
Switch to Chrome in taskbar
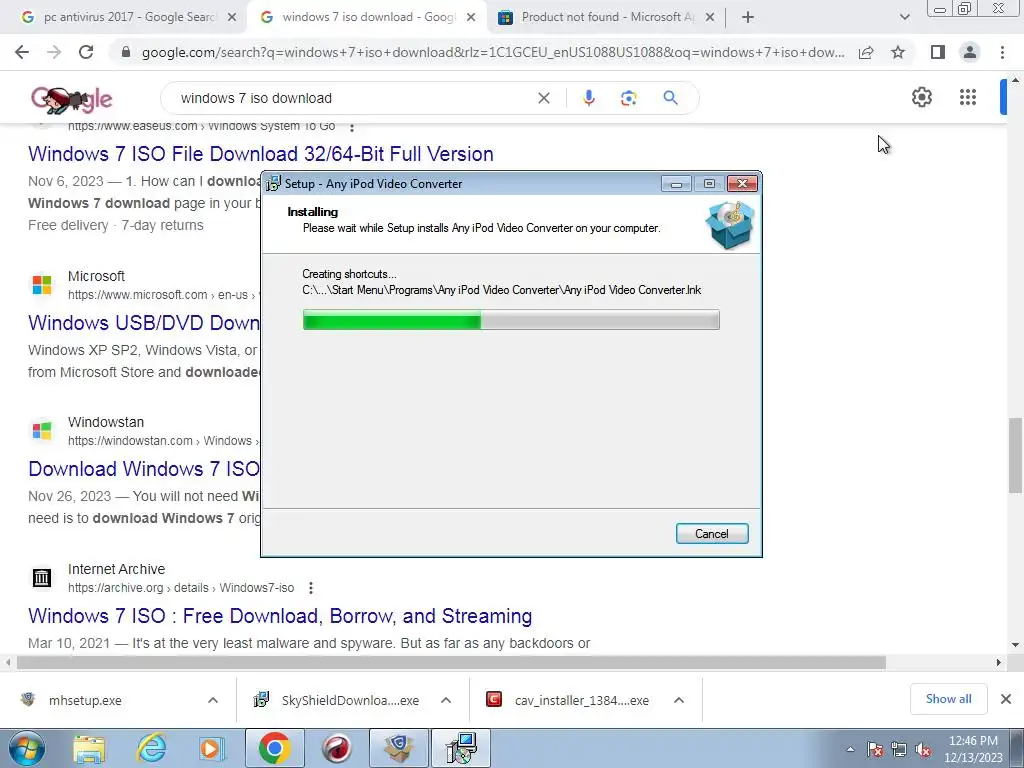tap(274, 748)
